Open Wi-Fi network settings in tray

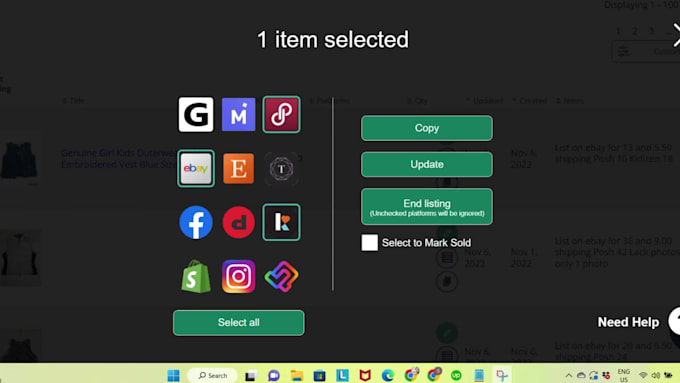[x=643, y=376]
